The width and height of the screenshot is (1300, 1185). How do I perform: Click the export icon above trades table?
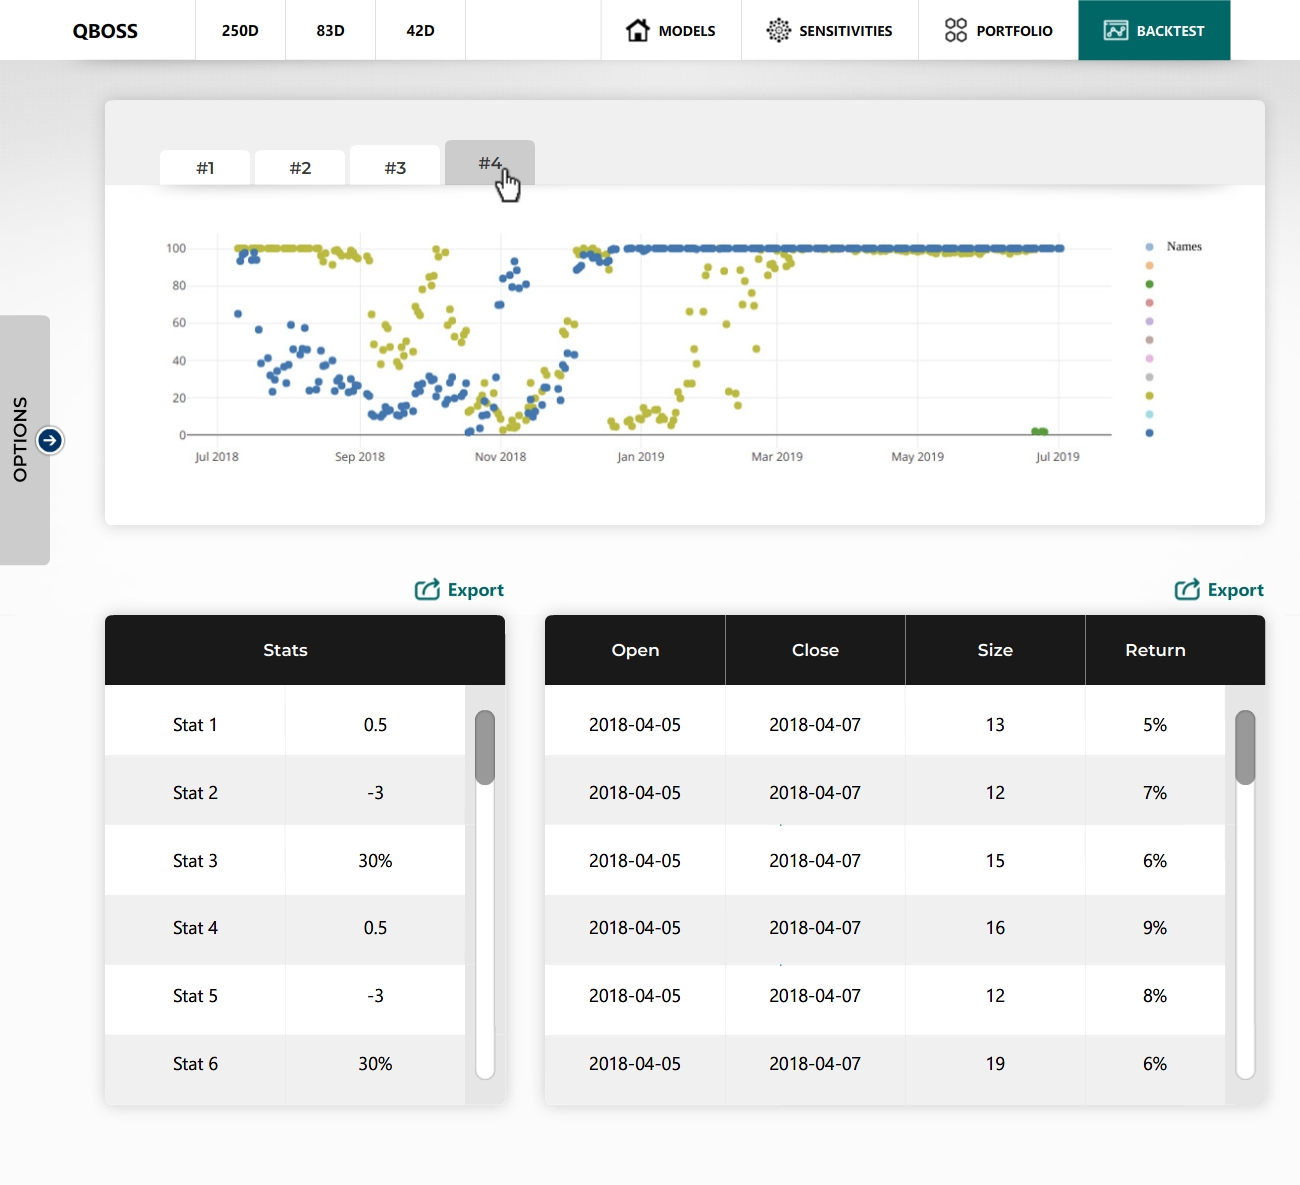[x=1187, y=590]
